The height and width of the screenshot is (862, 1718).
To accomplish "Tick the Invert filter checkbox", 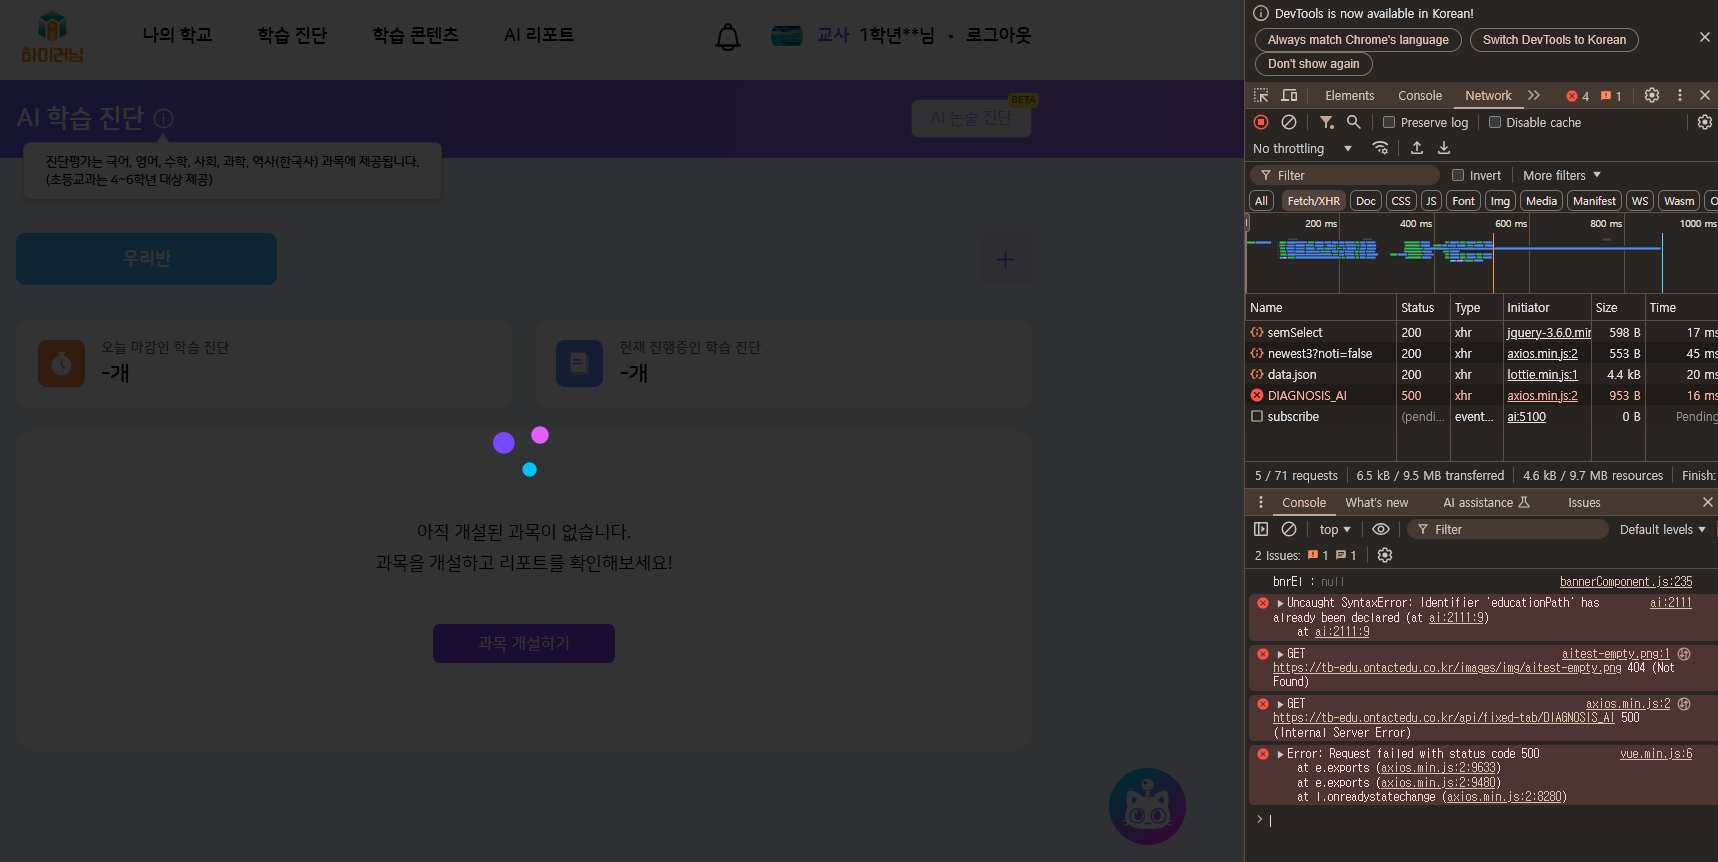I will 1458,175.
